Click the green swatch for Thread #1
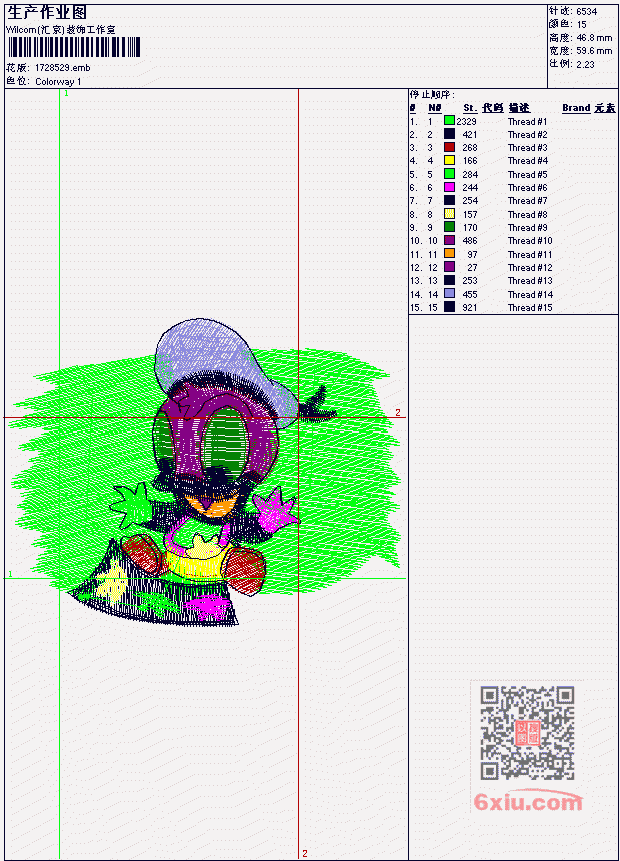The height and width of the screenshot is (861, 620). click(x=449, y=121)
